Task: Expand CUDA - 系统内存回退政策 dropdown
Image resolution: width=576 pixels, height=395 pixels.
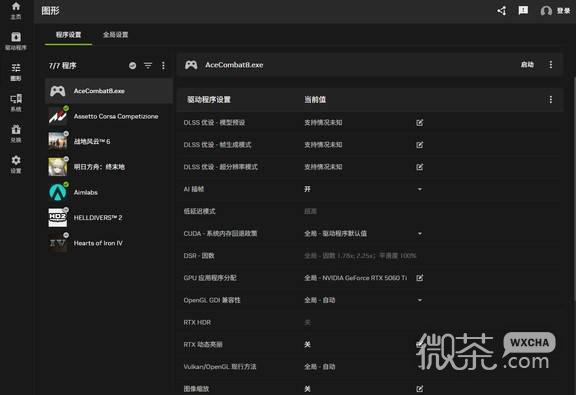Action: tap(420, 234)
